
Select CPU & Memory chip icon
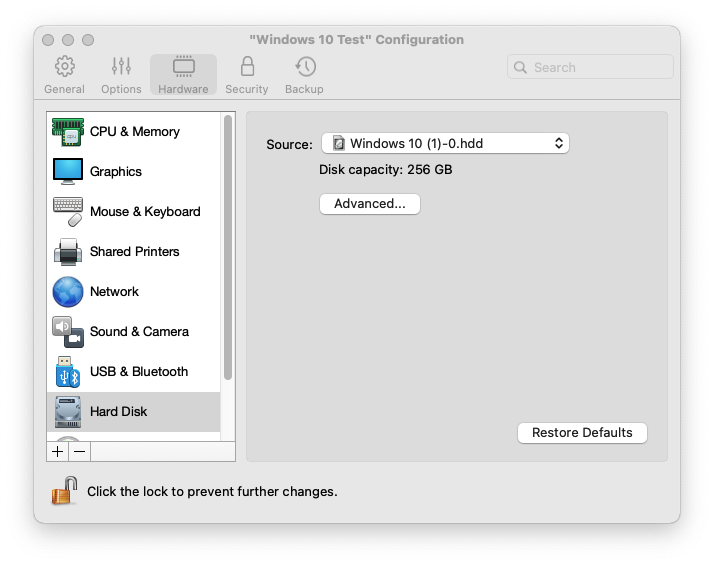[68, 132]
